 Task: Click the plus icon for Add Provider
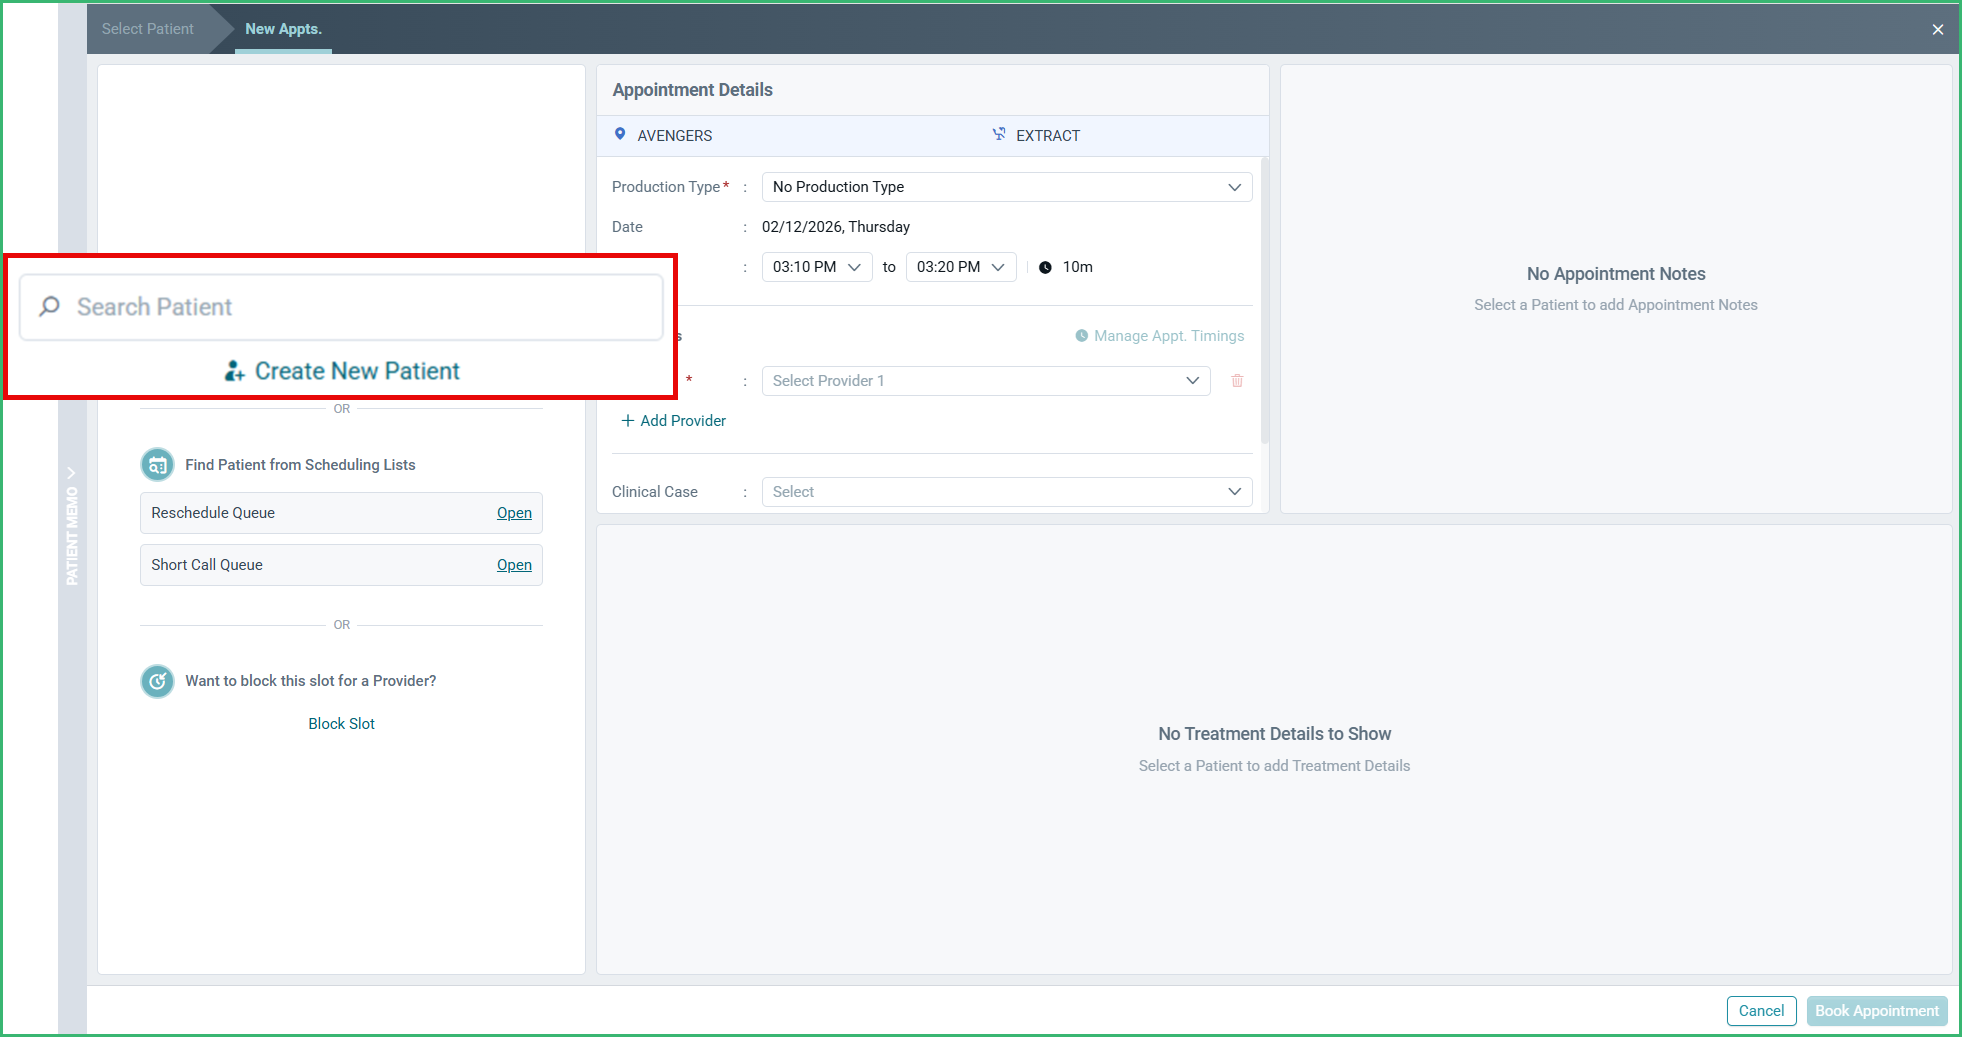click(x=628, y=421)
